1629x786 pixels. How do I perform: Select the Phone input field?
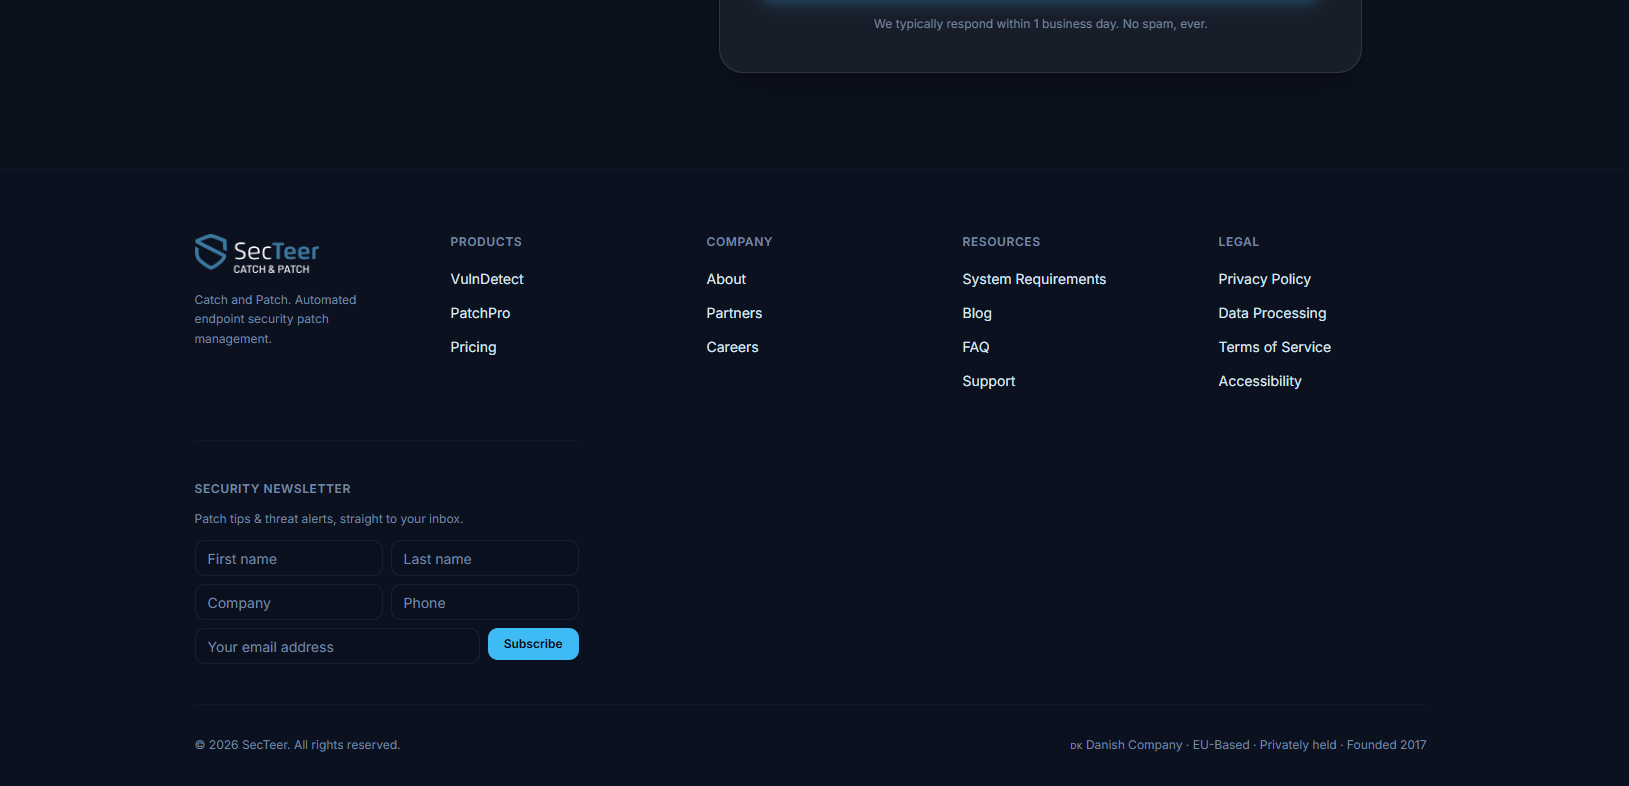coord(485,602)
